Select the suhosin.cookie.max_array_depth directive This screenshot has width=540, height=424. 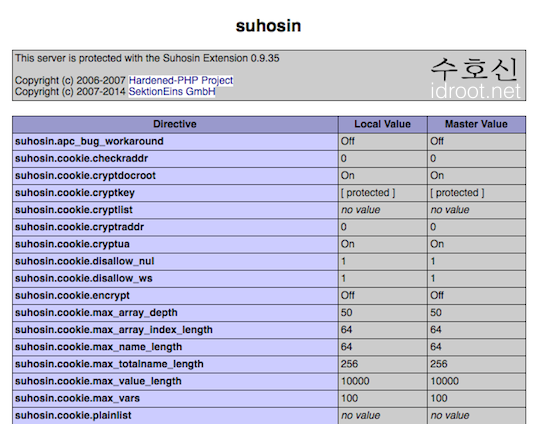tap(96, 313)
